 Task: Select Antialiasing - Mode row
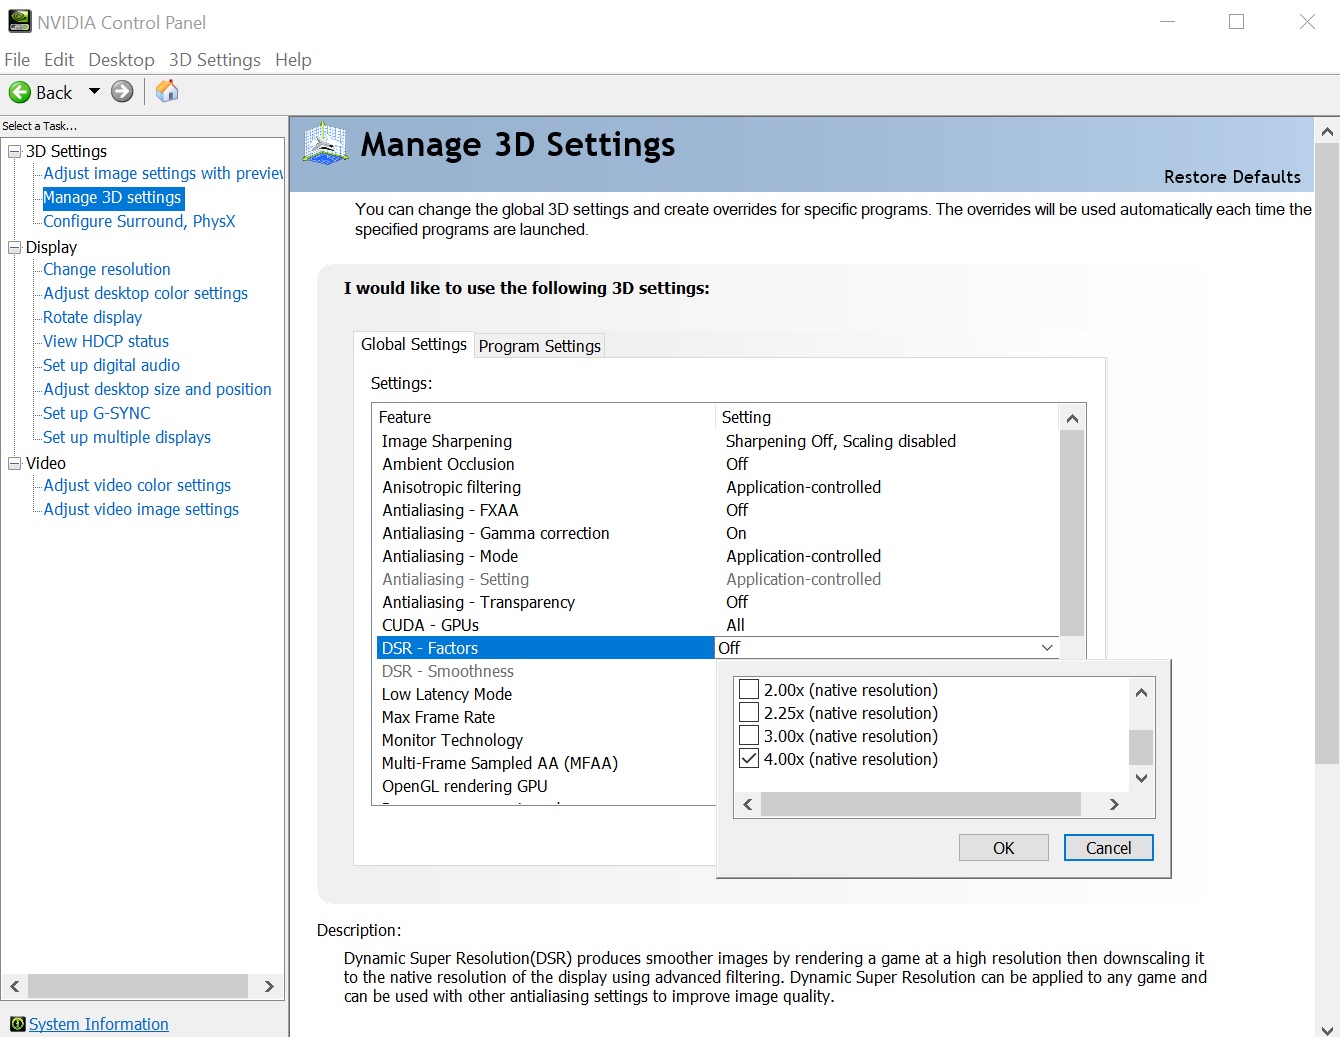pos(717,556)
